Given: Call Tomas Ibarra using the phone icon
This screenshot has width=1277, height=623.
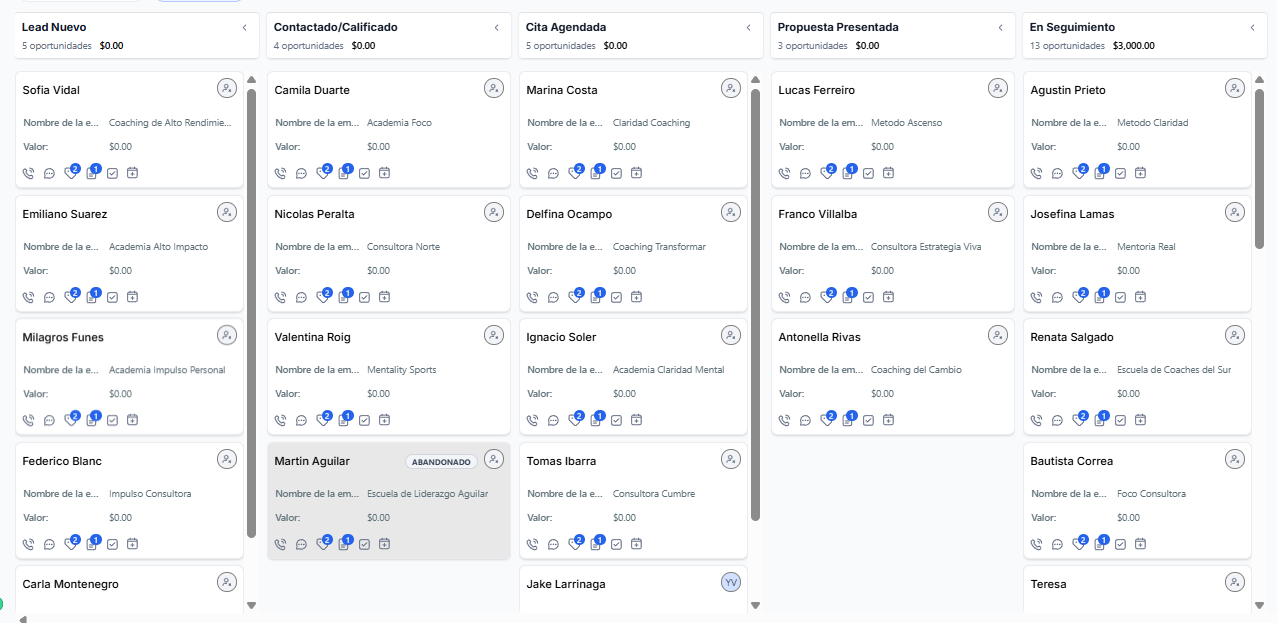Looking at the screenshot, I should point(532,544).
